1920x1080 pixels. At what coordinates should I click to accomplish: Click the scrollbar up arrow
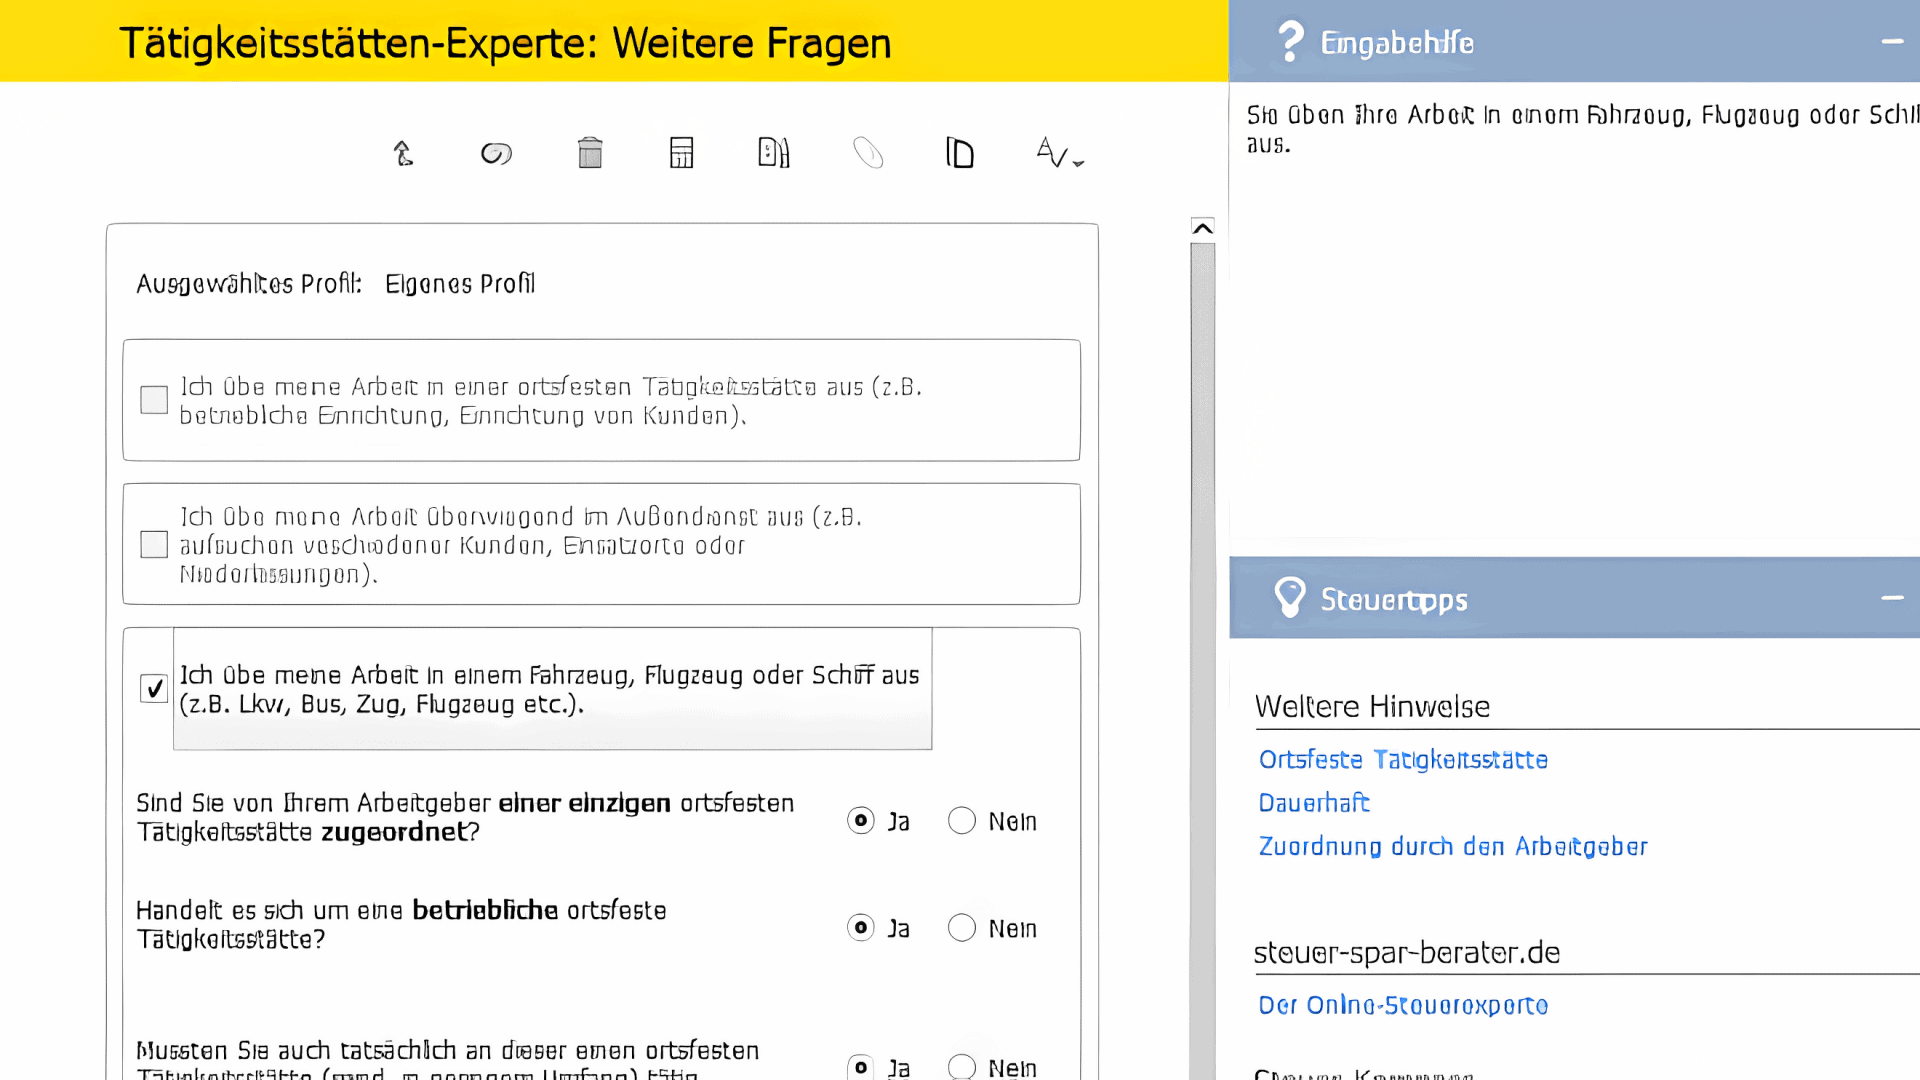tap(1202, 228)
